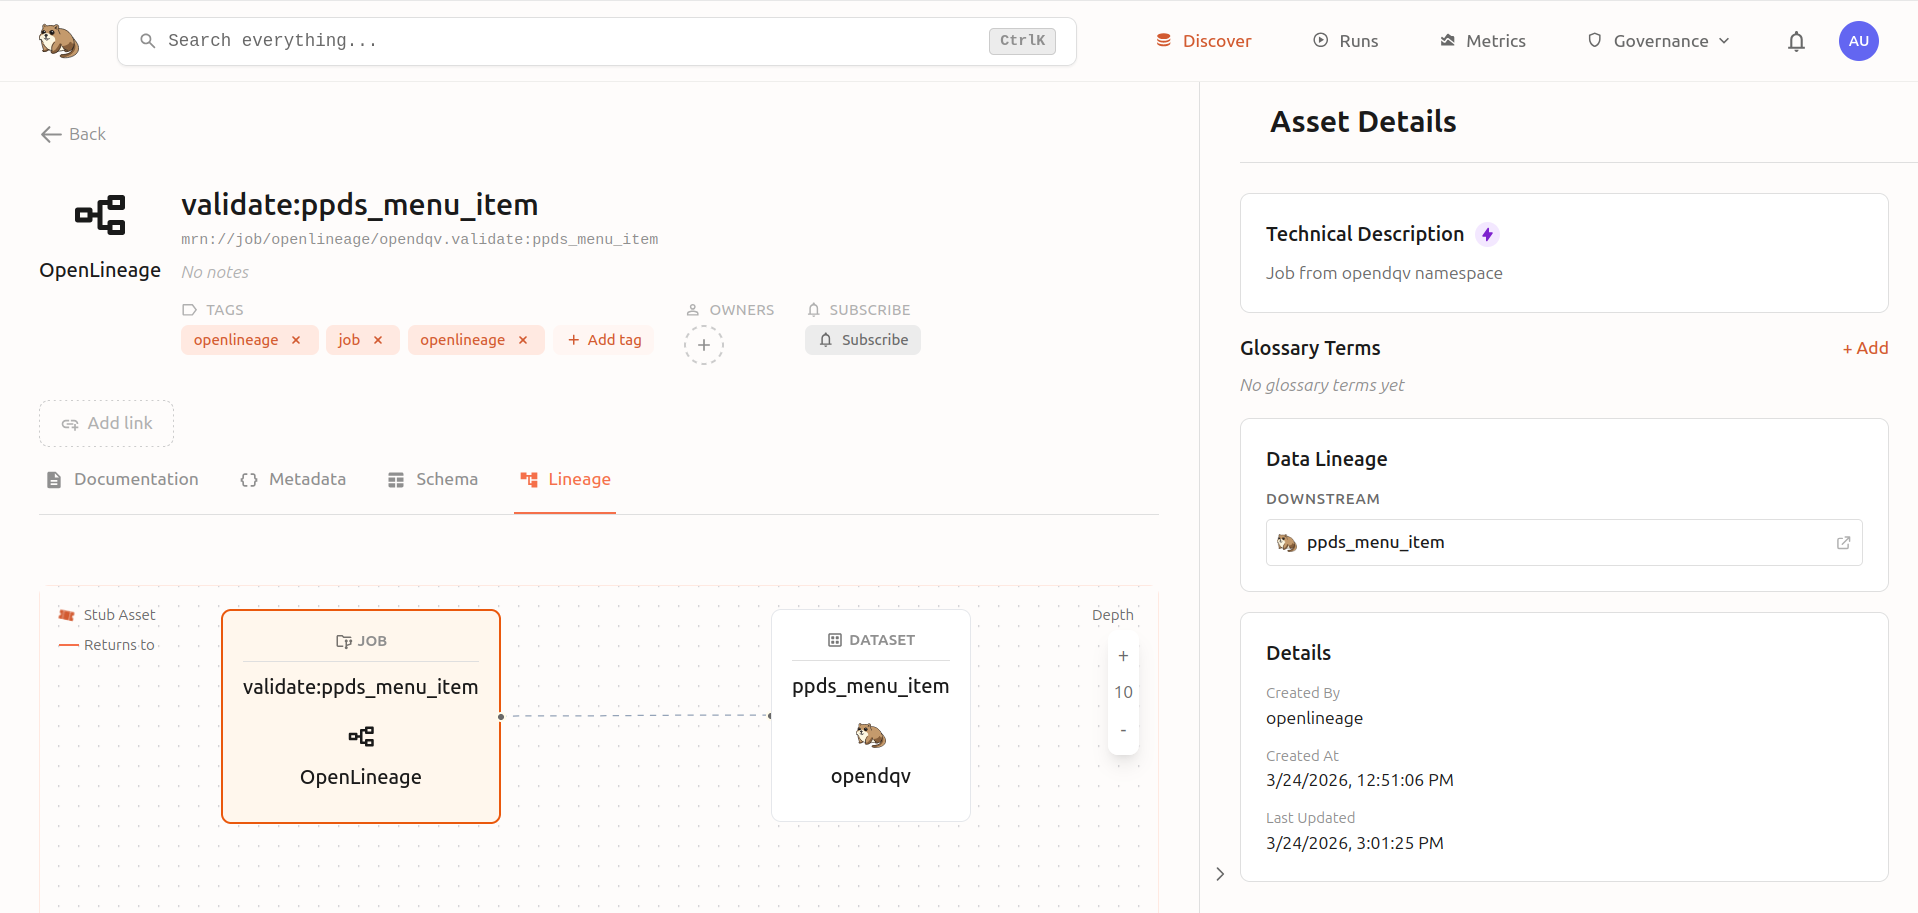Select the Lineage tab
The image size is (1918, 913).
pos(565,480)
